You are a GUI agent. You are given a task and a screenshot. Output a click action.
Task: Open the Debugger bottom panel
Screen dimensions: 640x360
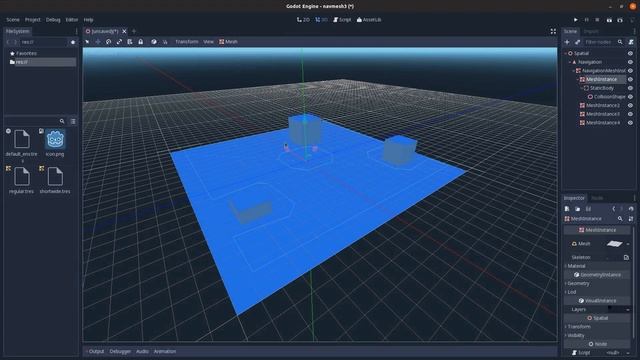120,351
